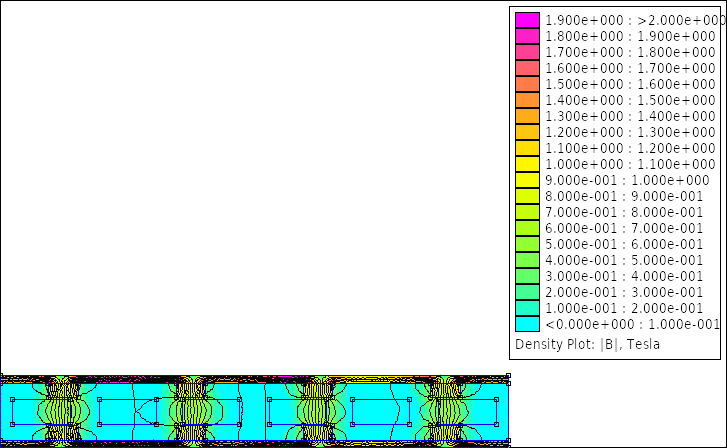This screenshot has height=448, width=727.
Task: Click the 6.000e-001 : 7.000e-001 legend swatch
Action: [527, 228]
